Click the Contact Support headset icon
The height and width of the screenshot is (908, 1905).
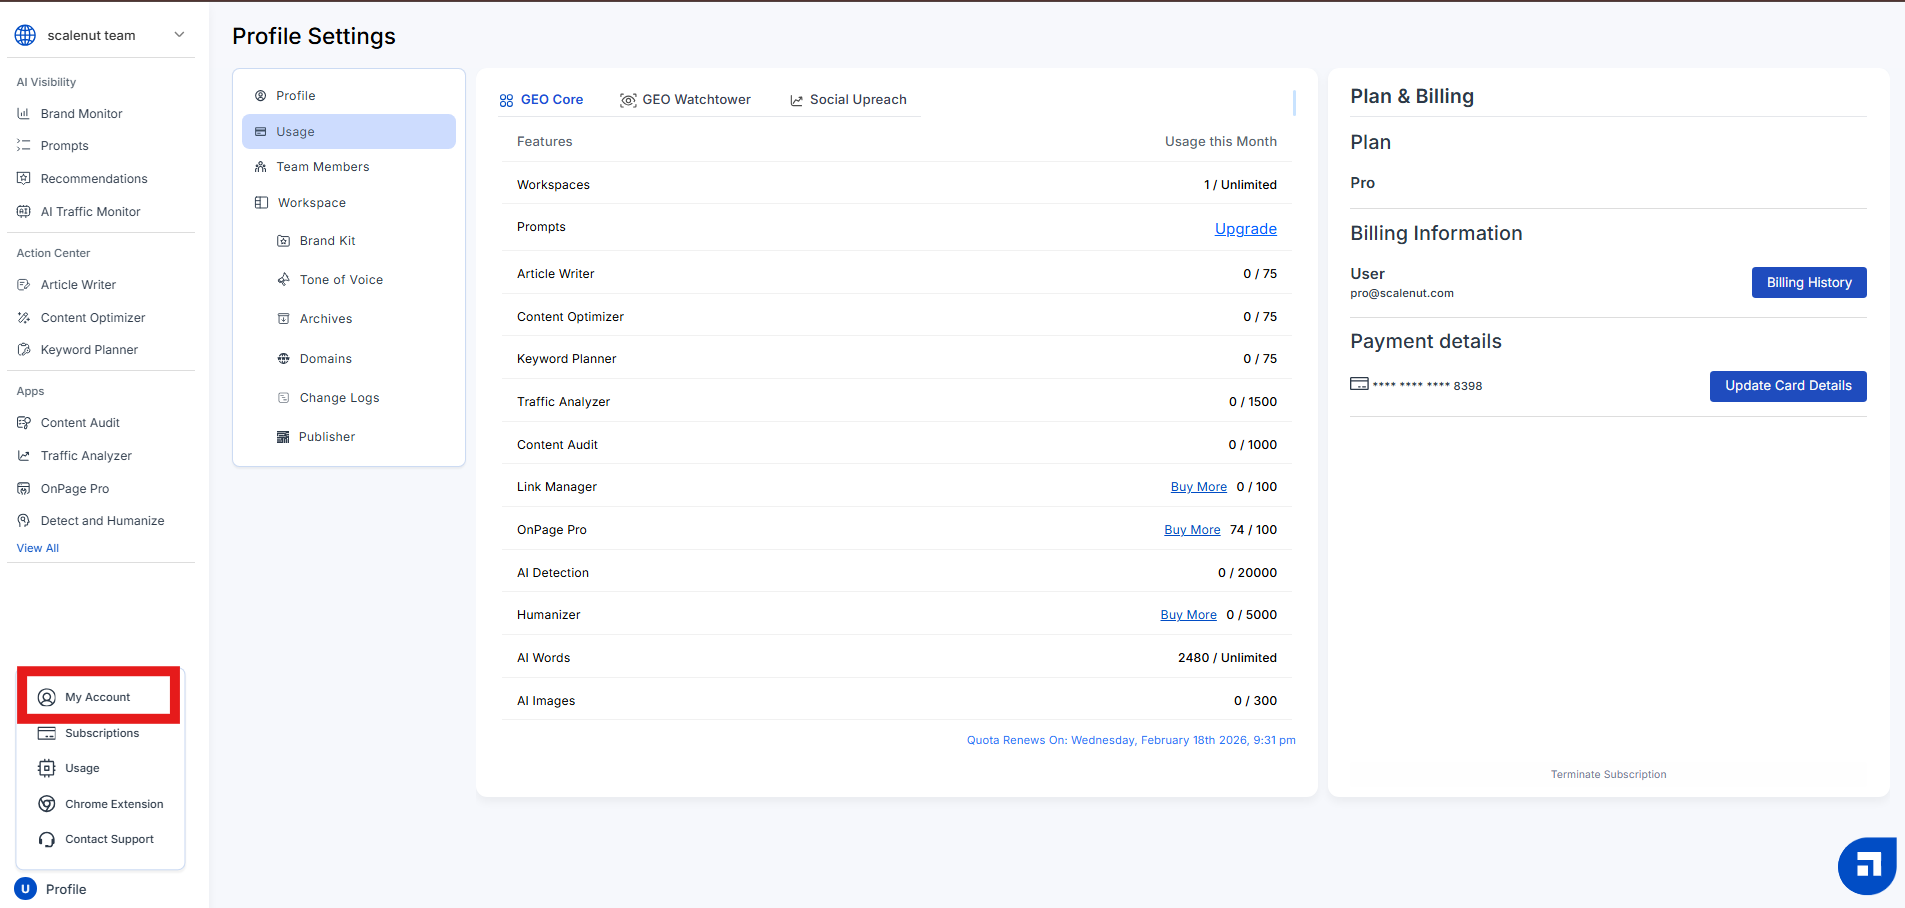click(47, 840)
